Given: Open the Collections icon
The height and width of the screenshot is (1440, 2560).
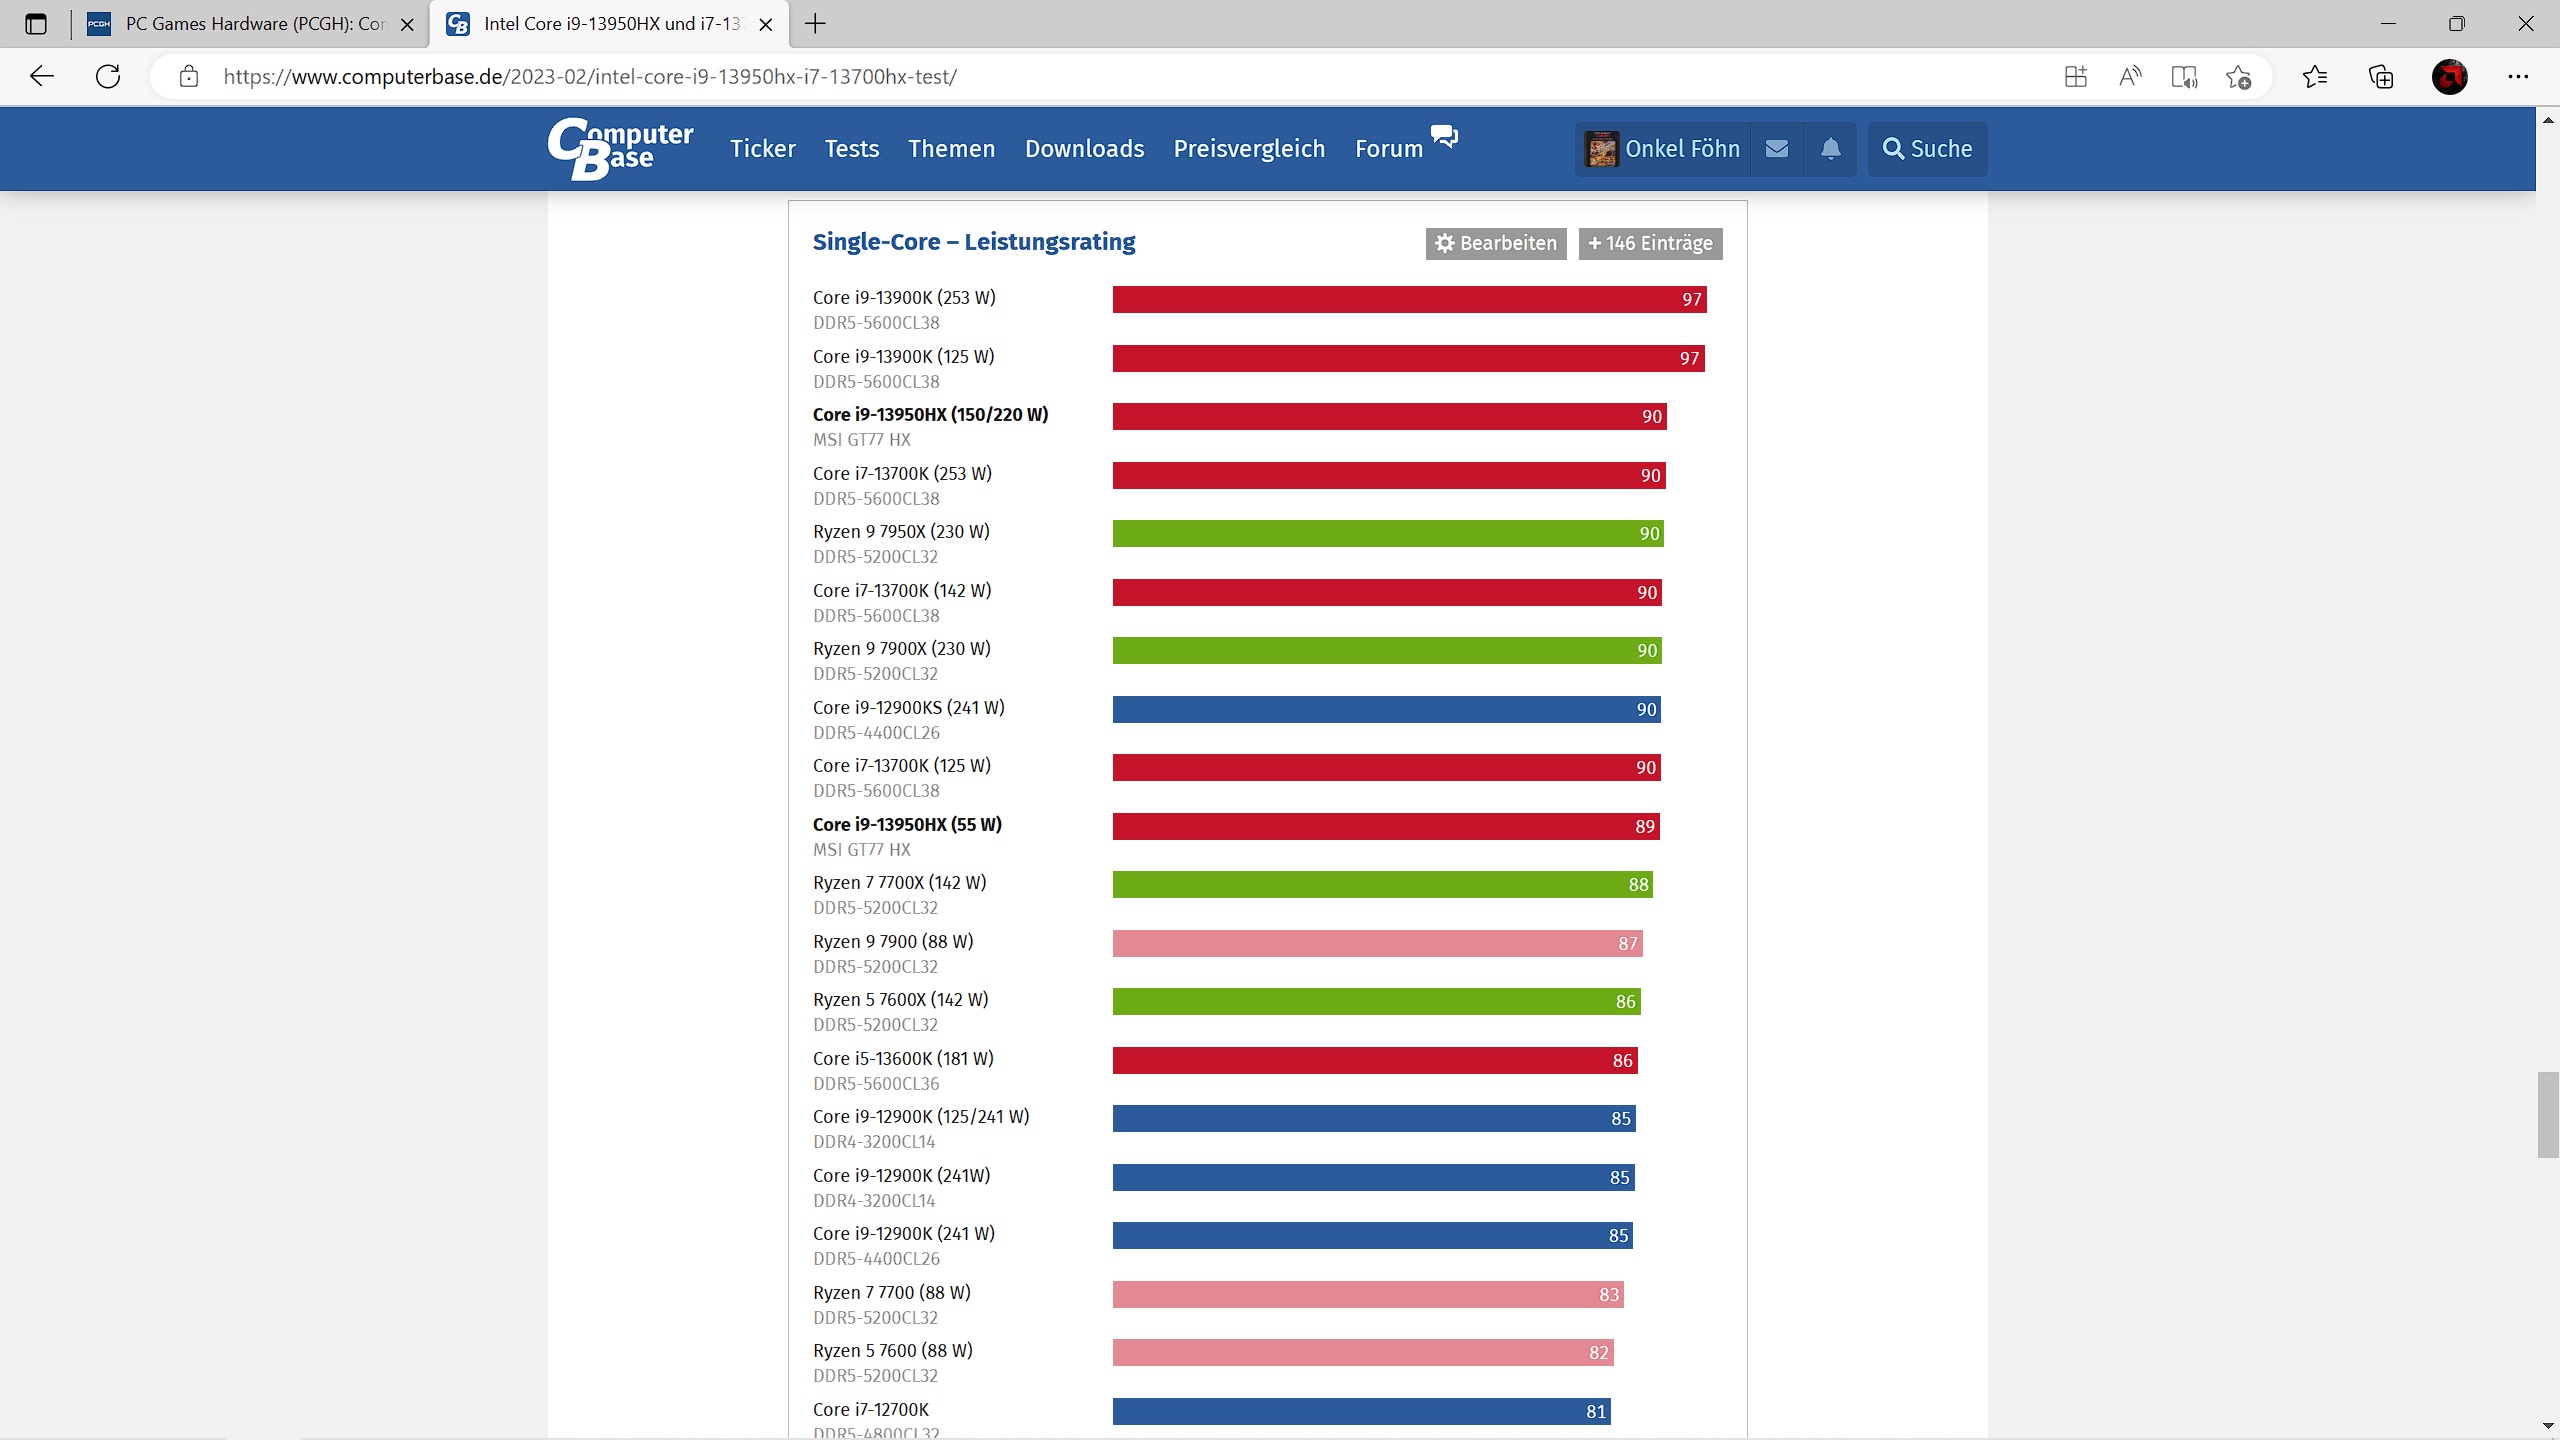Looking at the screenshot, I should [x=2381, y=77].
